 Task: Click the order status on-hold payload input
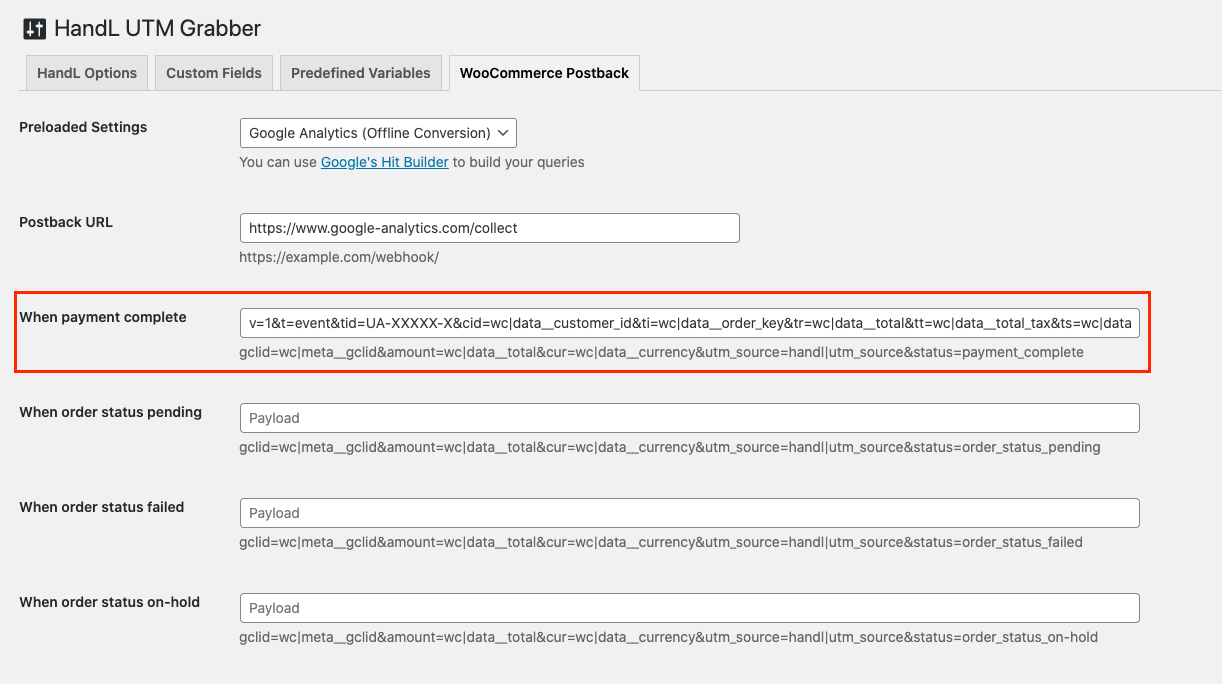689,608
